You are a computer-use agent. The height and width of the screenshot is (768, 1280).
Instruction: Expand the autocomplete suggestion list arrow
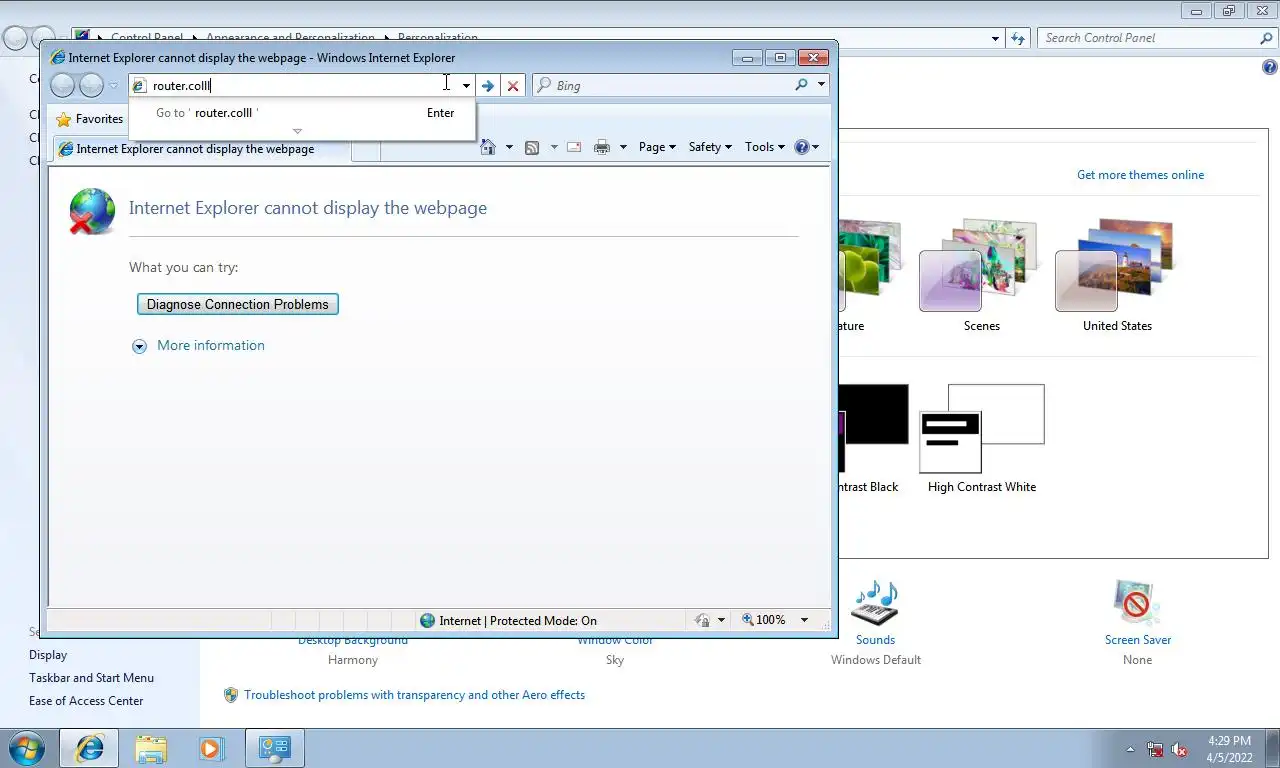[x=297, y=131]
